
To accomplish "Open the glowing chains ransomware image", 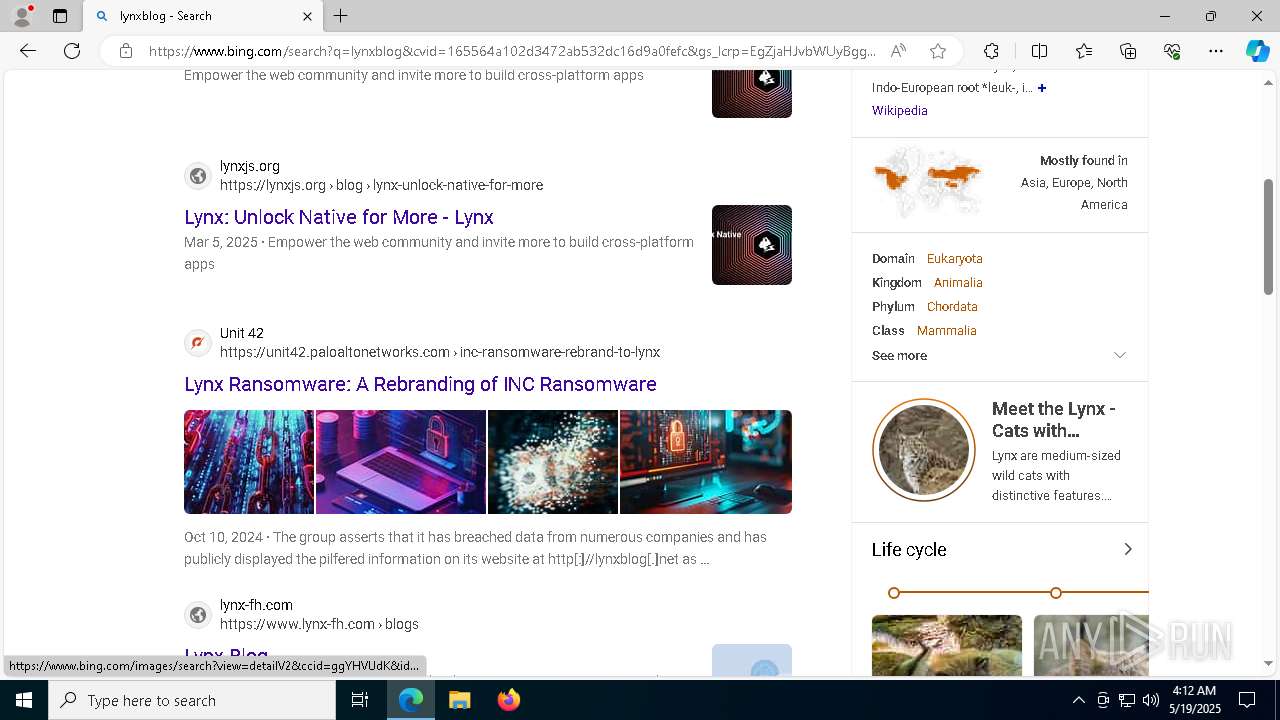I will (x=249, y=462).
